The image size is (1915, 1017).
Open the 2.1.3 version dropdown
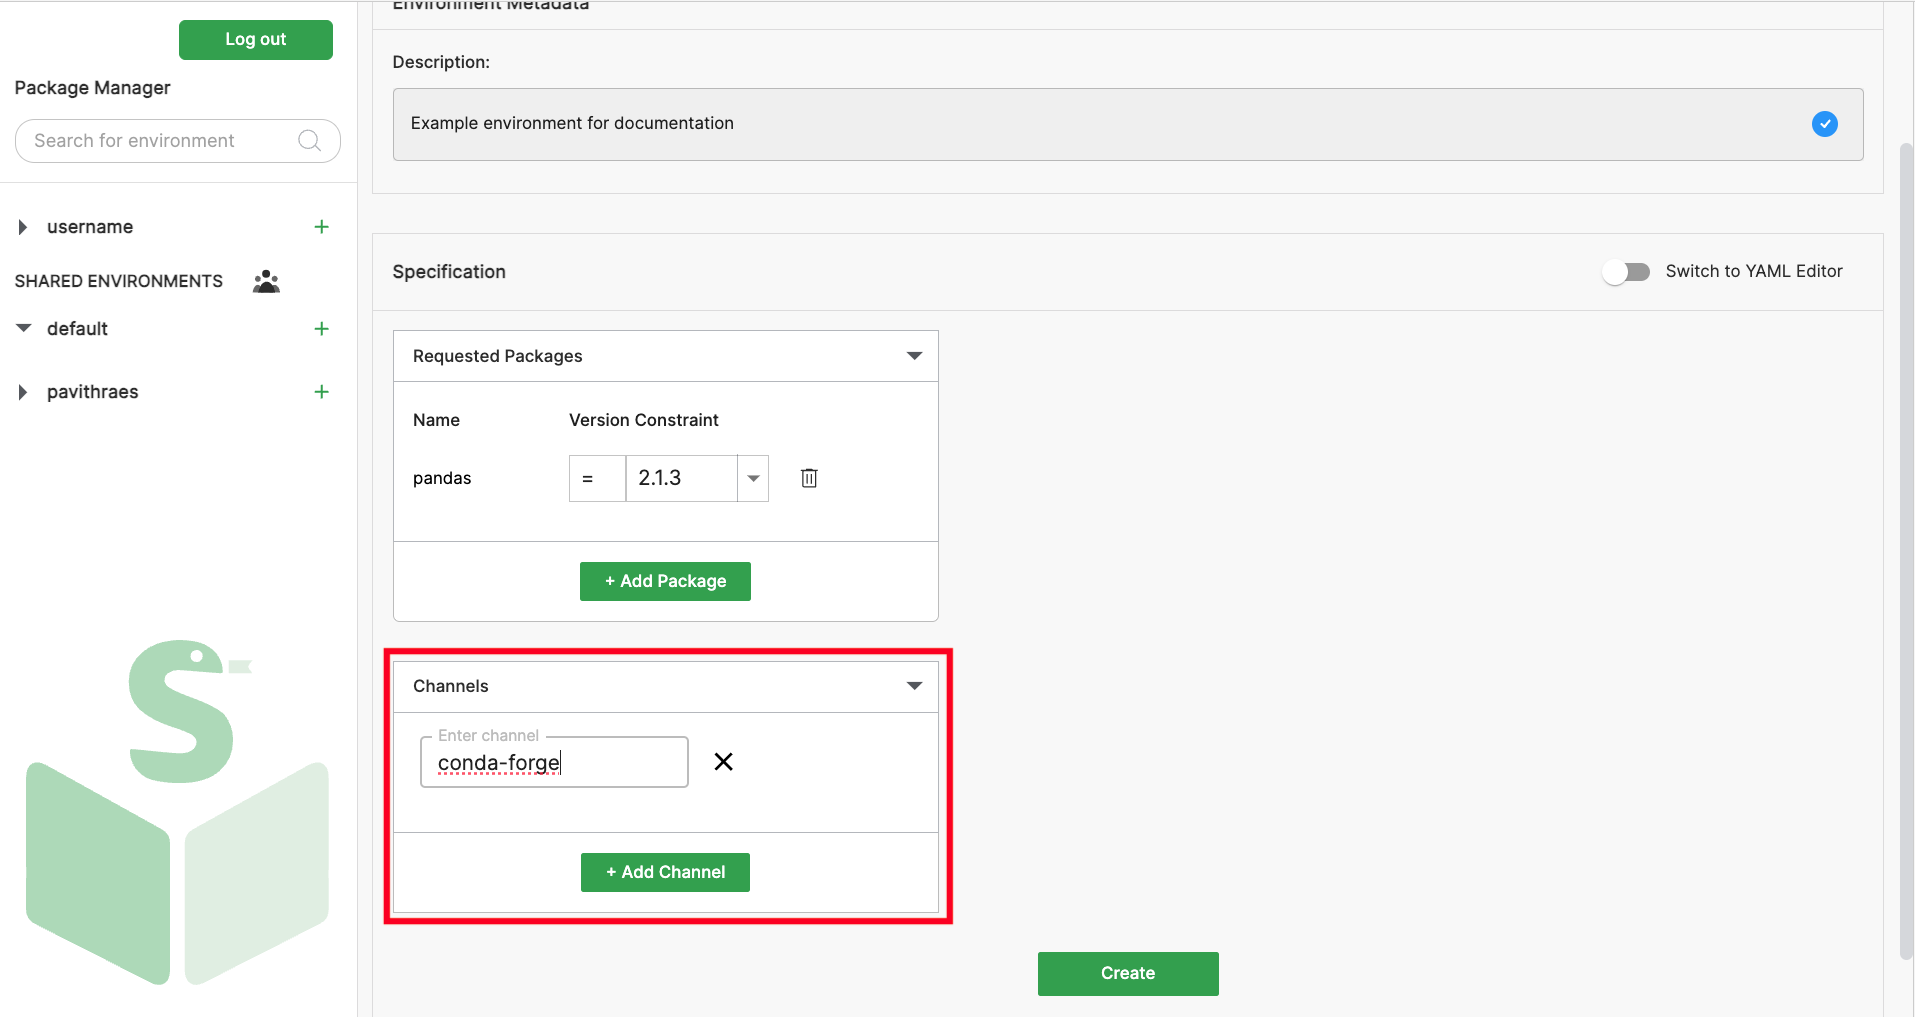[x=752, y=478]
